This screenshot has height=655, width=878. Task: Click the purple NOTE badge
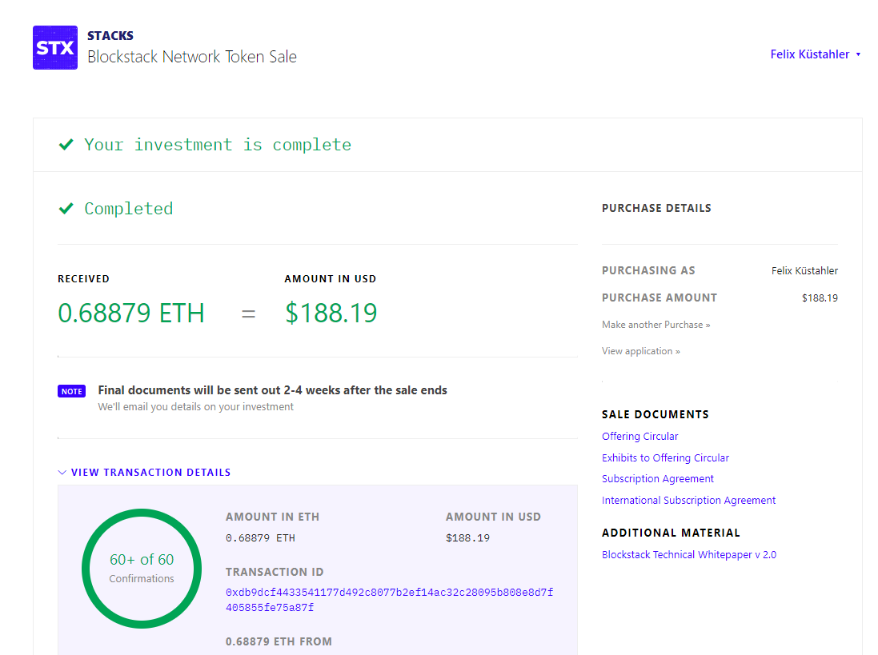[x=72, y=391]
